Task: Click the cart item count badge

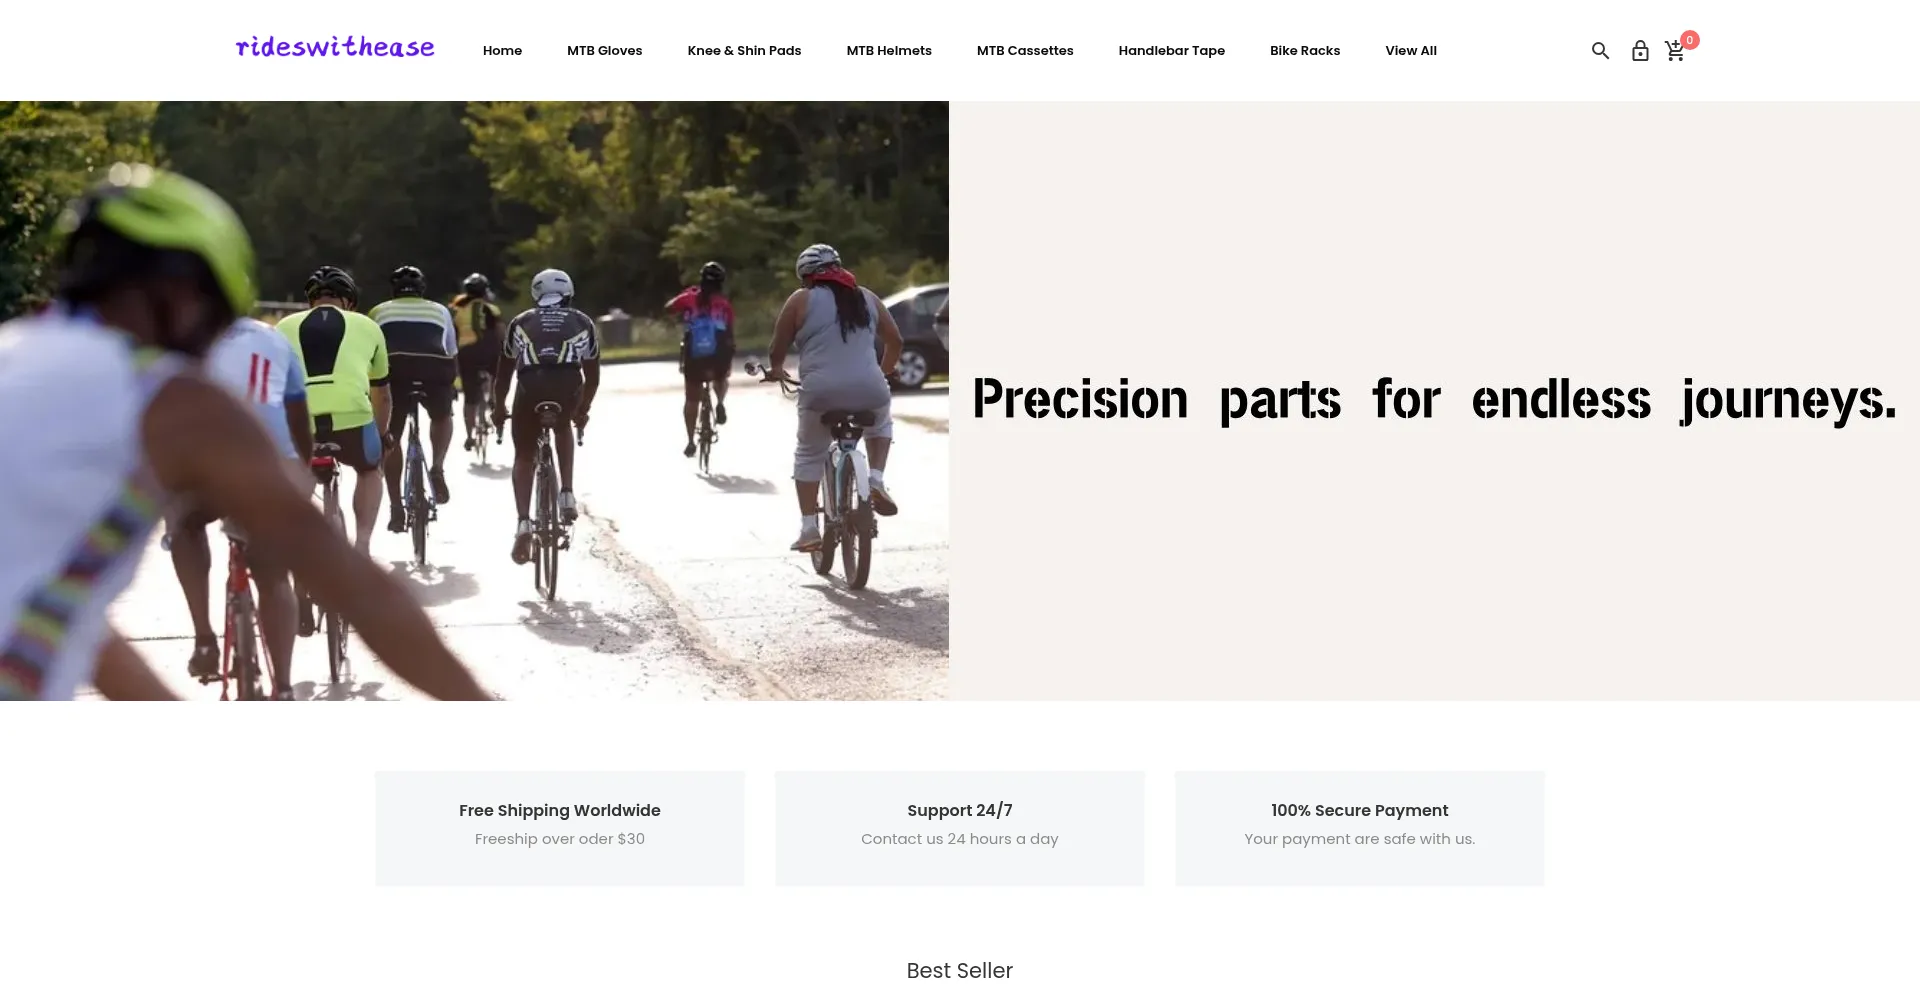Action: (x=1690, y=40)
